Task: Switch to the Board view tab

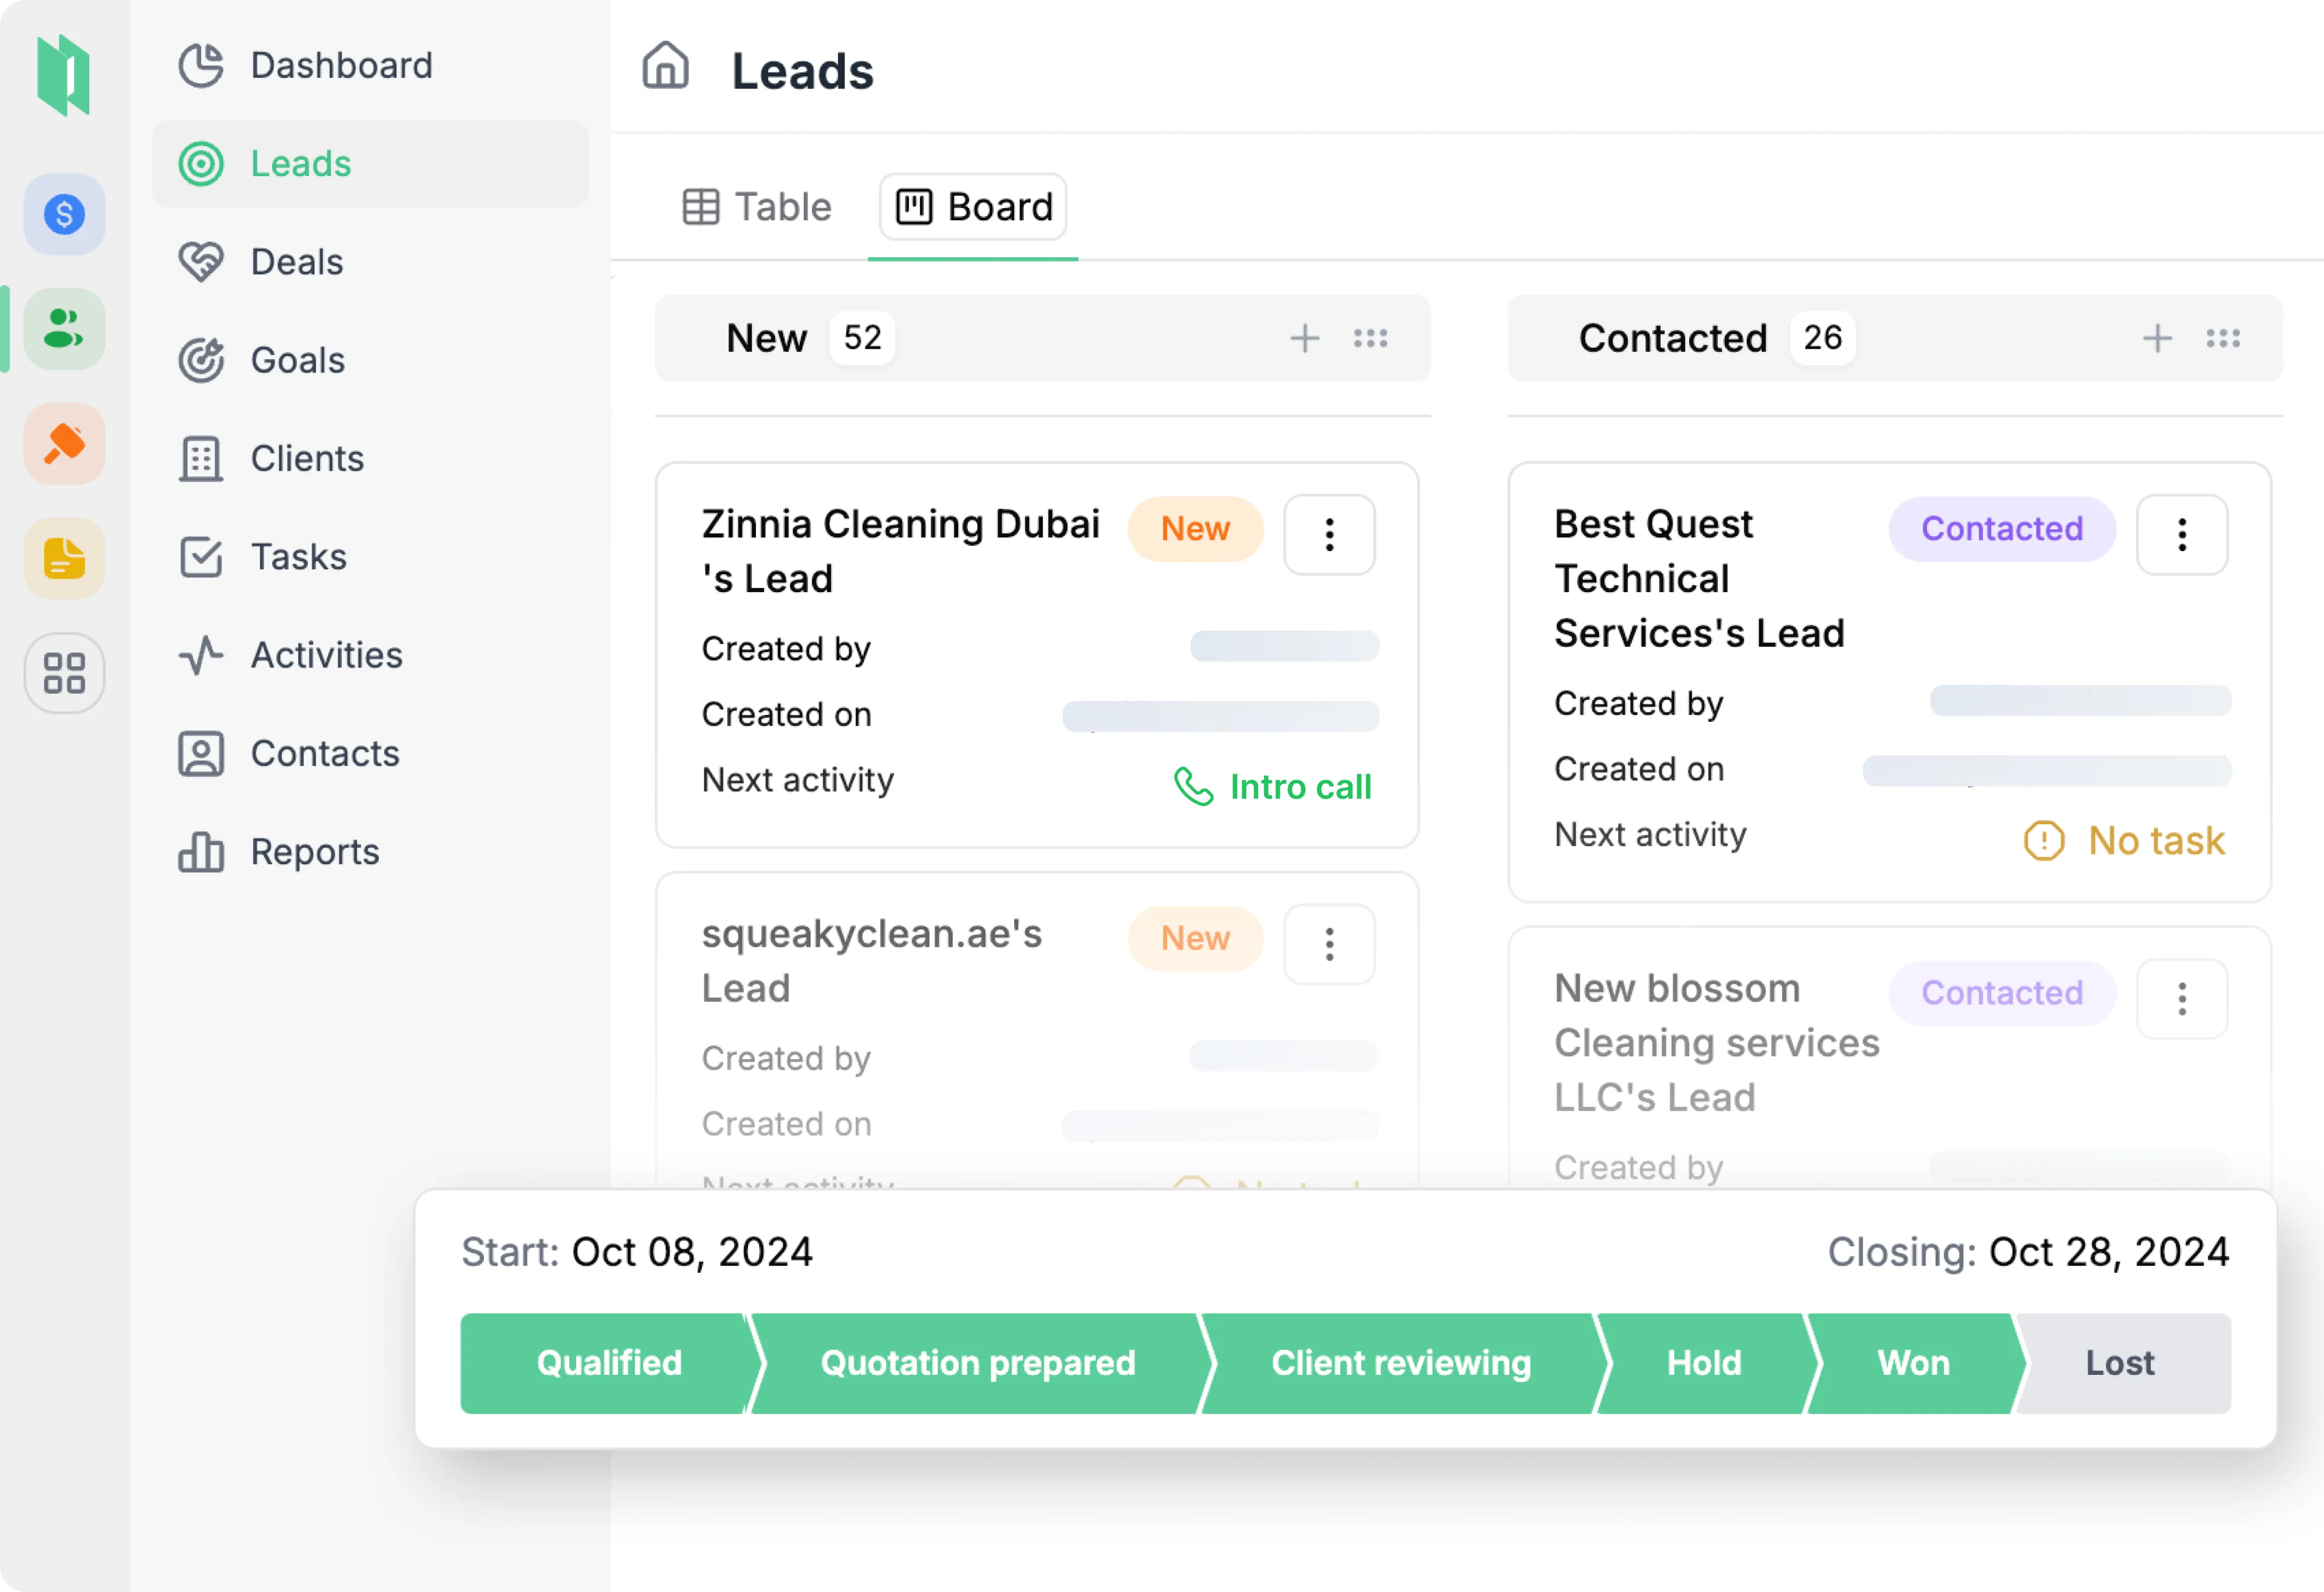Action: tap(973, 207)
